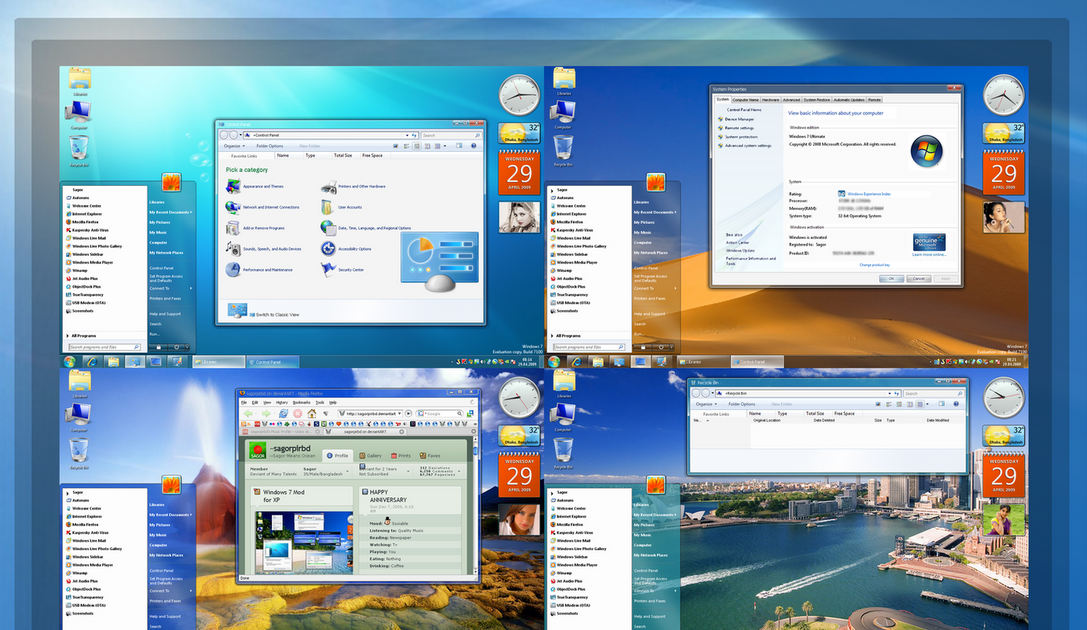Image resolution: width=1087 pixels, height=630 pixels.
Task: Open the User Accounts icon
Action: point(328,207)
